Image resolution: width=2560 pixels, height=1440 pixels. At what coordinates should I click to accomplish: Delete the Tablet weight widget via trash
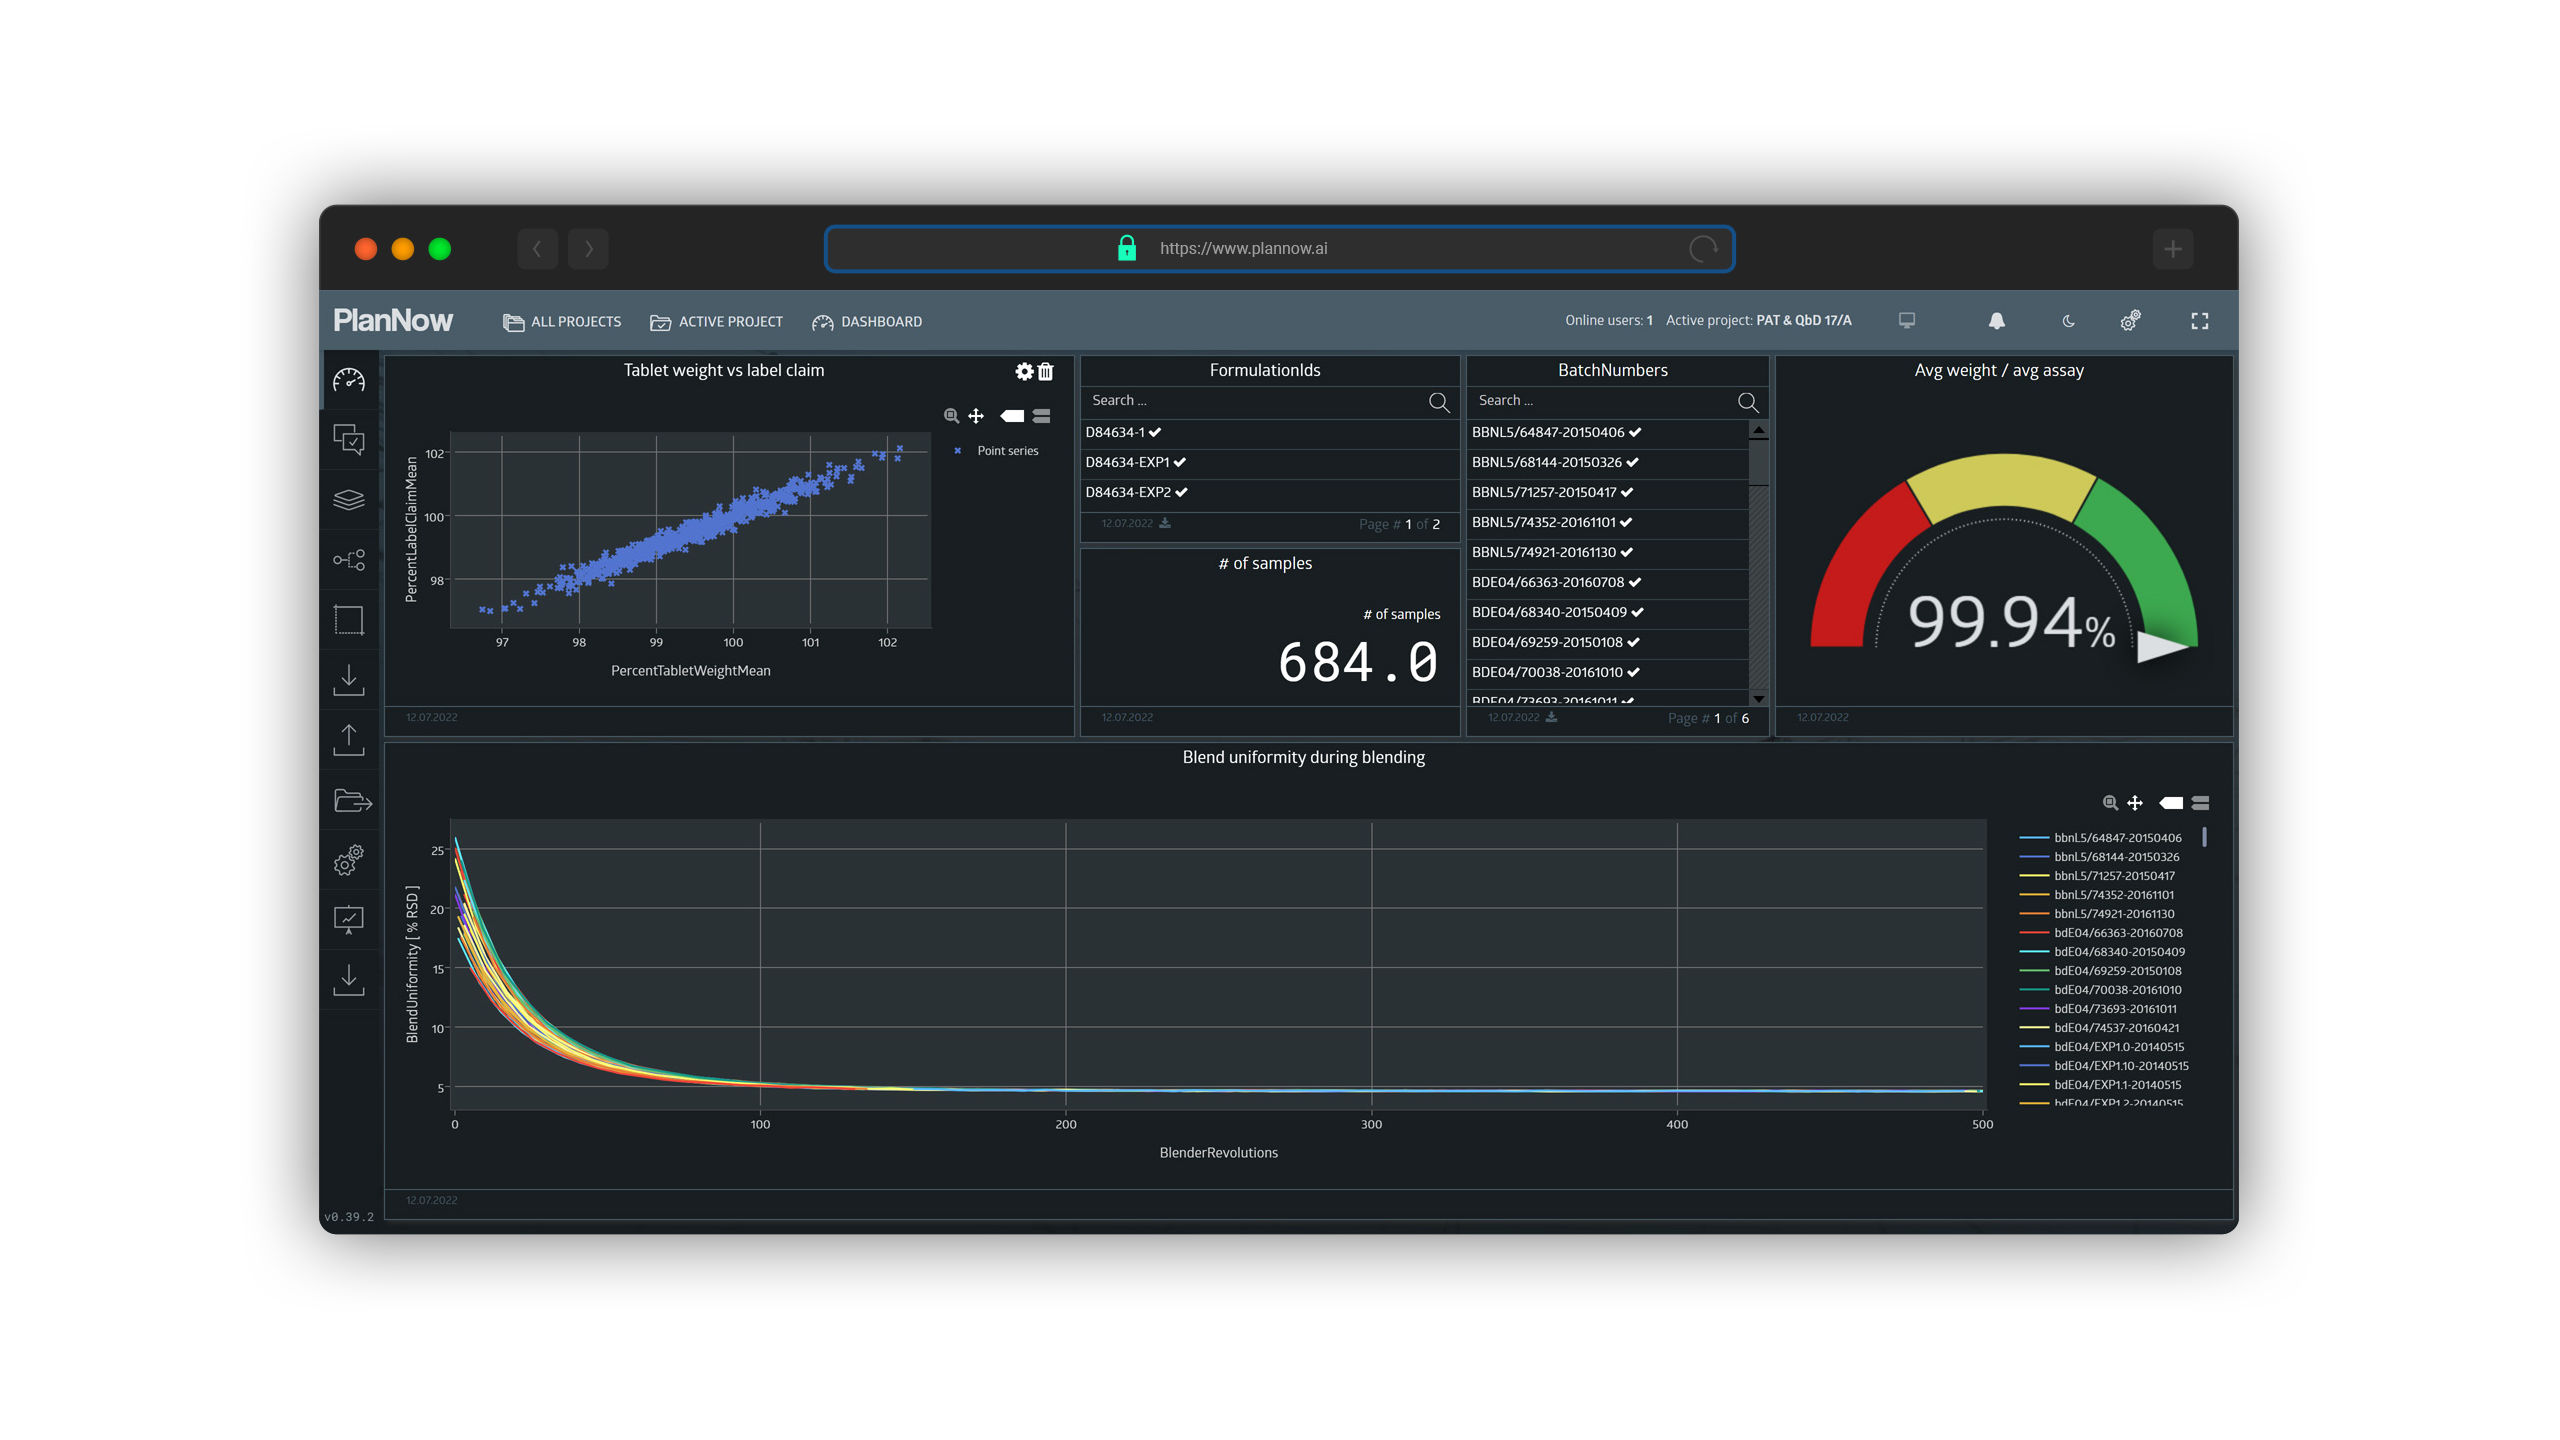click(x=1045, y=371)
